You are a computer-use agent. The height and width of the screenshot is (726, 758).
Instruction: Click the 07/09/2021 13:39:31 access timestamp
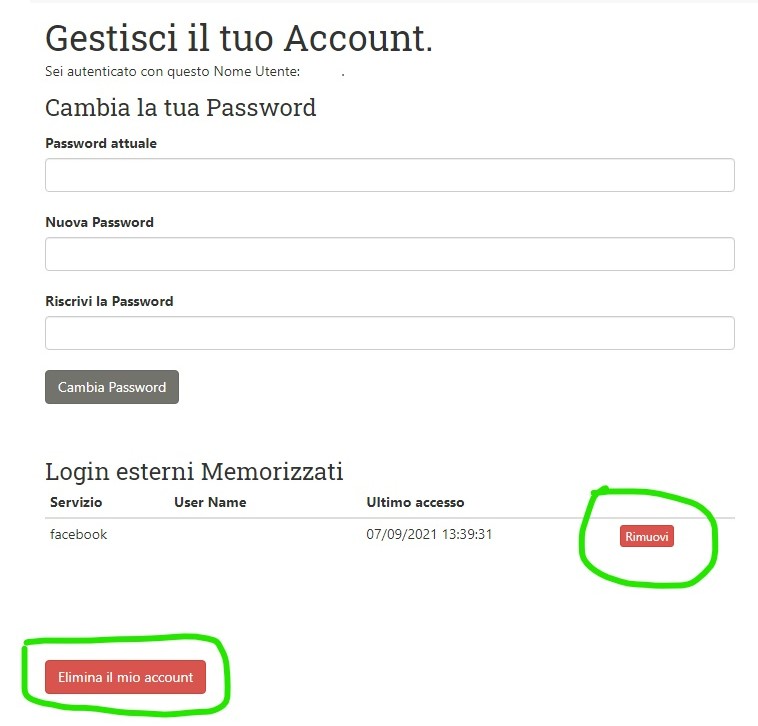[429, 535]
